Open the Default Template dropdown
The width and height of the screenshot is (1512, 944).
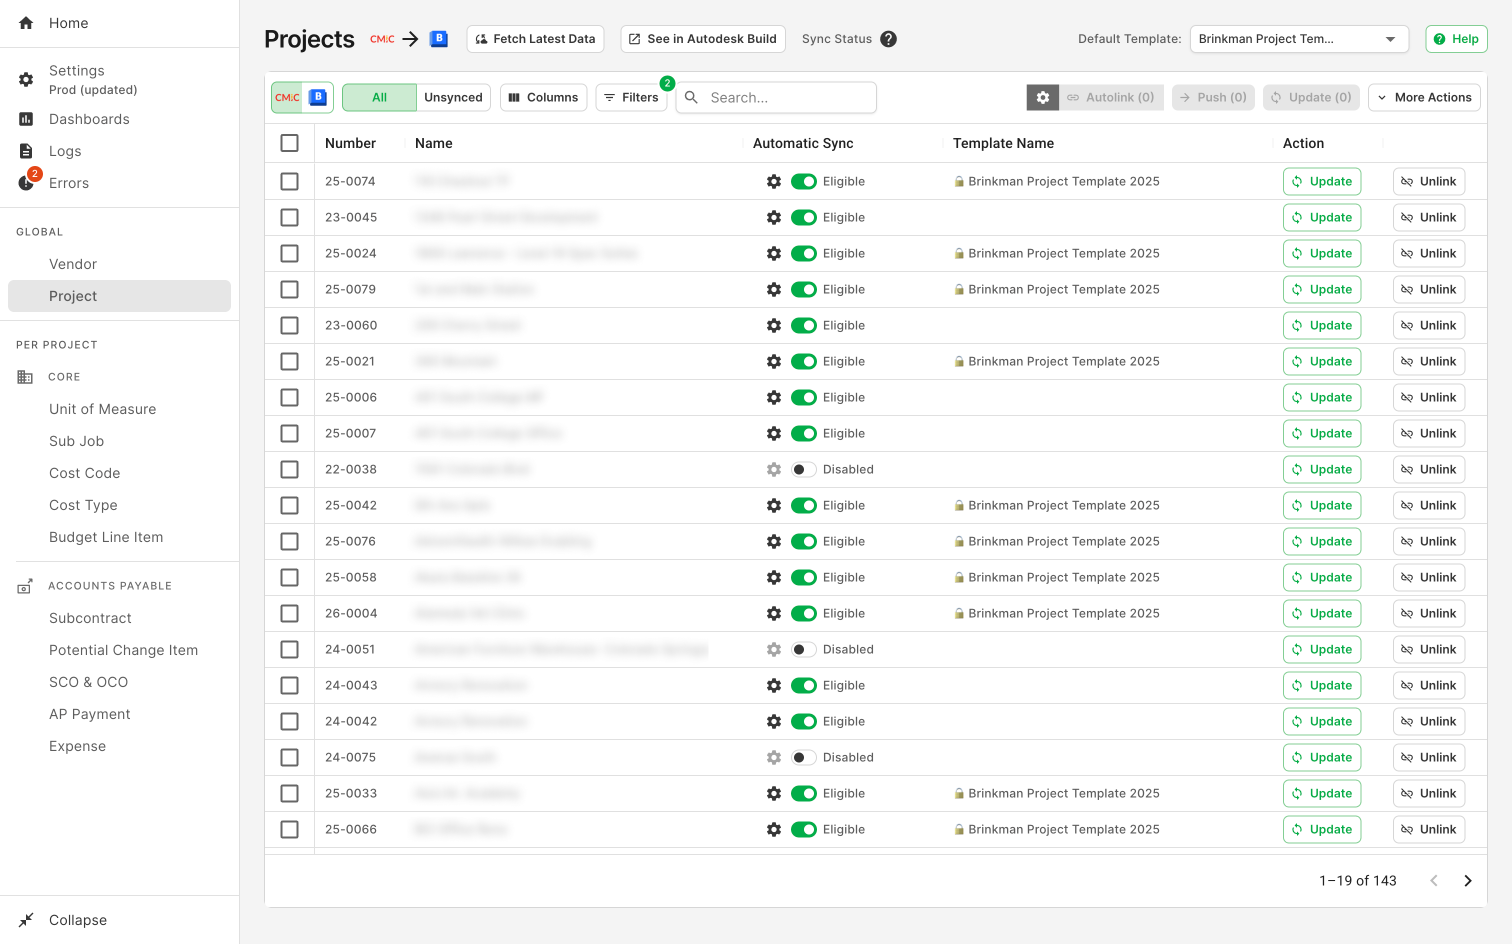[x=1298, y=39]
